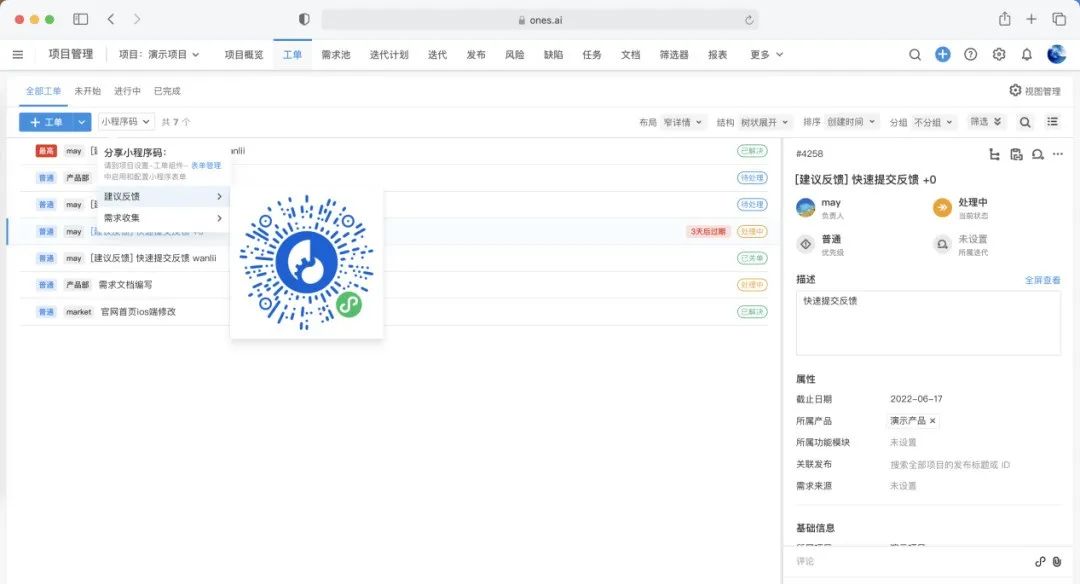Open the hamburger navigation menu
1080x584 pixels.
(x=17, y=54)
